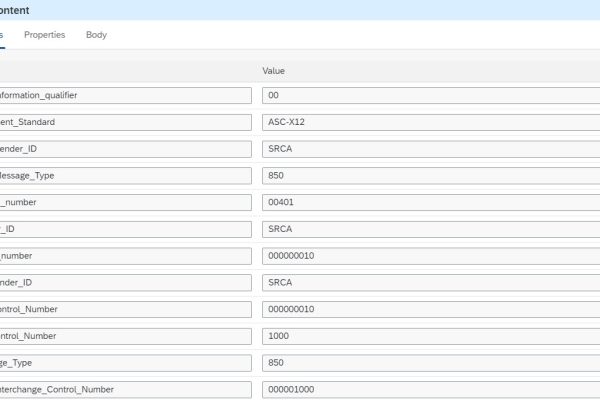Click the Value column header

coord(273,71)
